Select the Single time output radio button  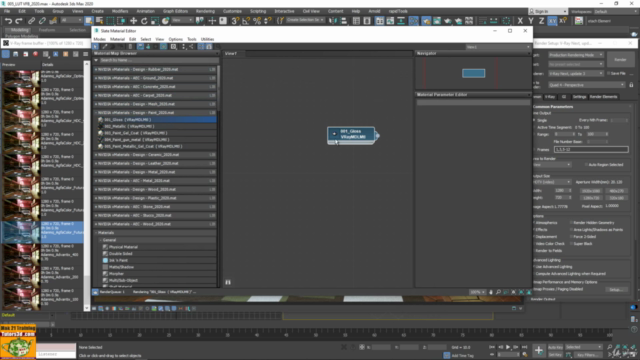pos(534,120)
